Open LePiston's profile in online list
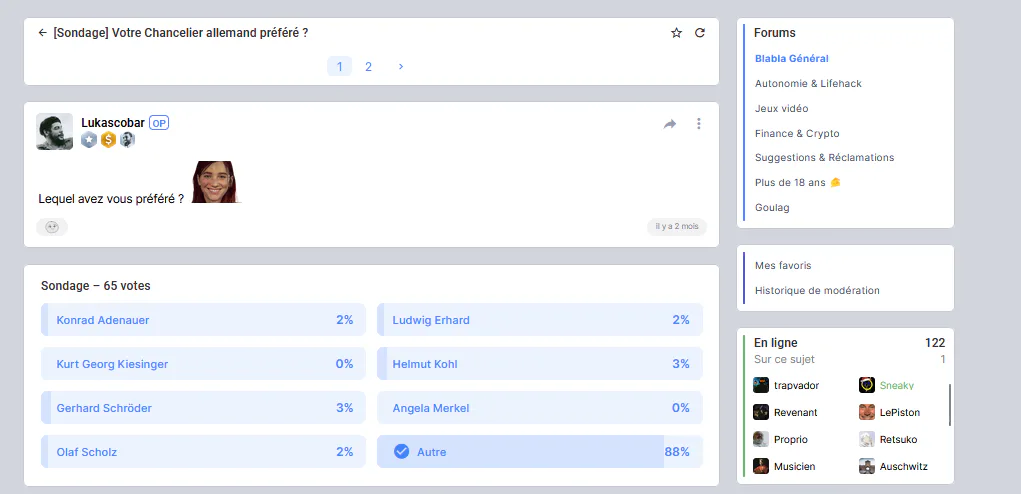This screenshot has width=1021, height=494. (x=900, y=413)
